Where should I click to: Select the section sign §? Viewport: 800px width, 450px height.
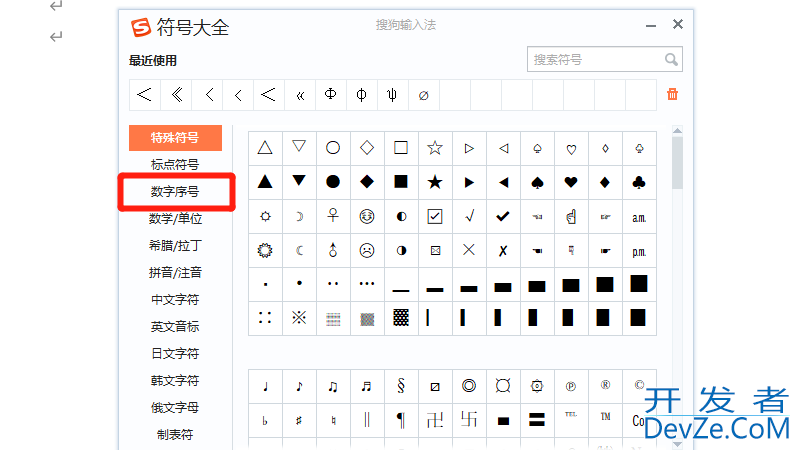click(401, 386)
